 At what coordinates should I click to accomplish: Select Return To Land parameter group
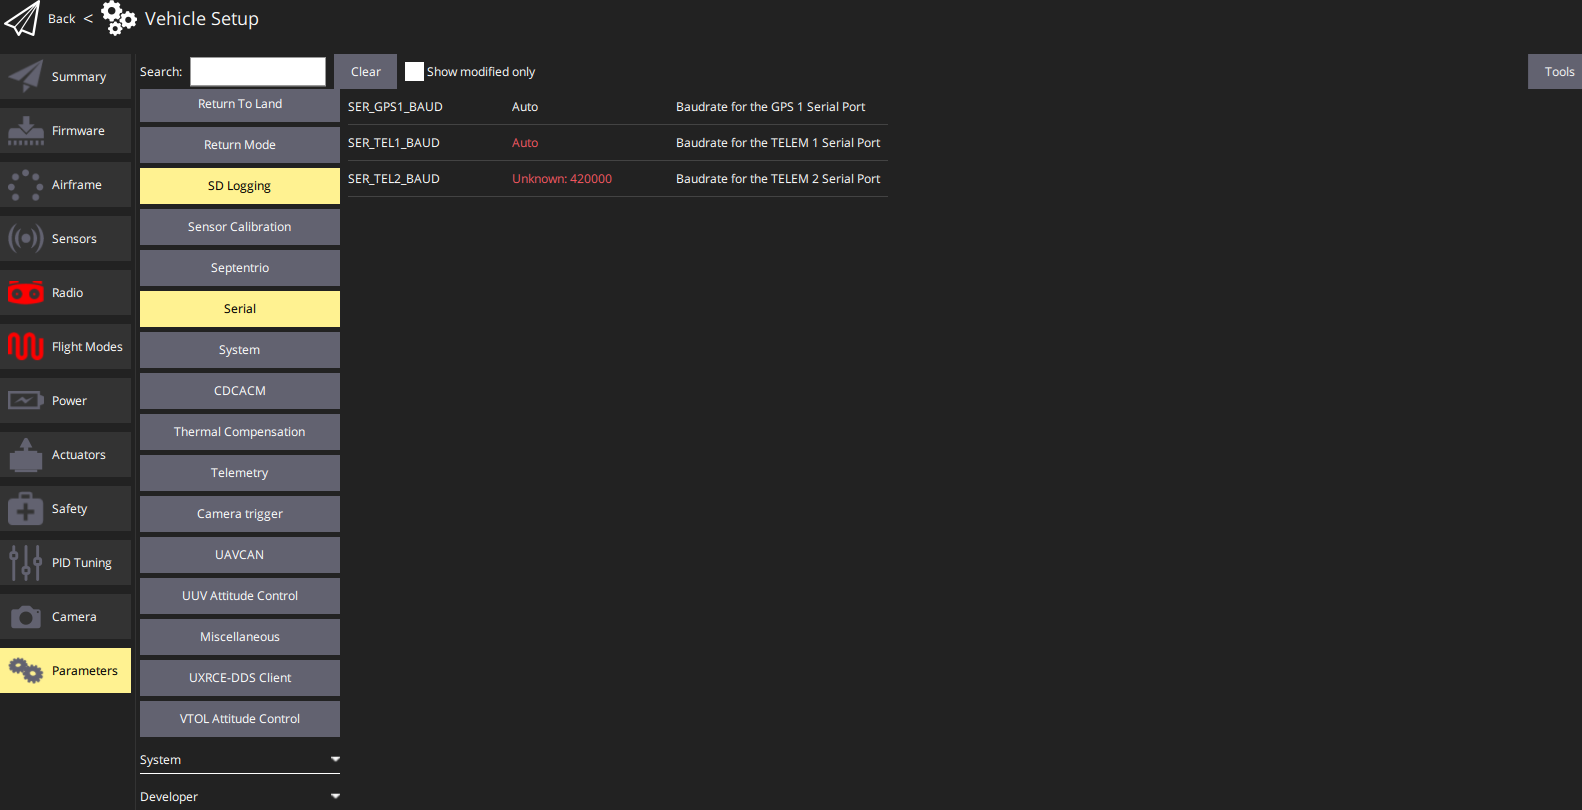tap(240, 104)
